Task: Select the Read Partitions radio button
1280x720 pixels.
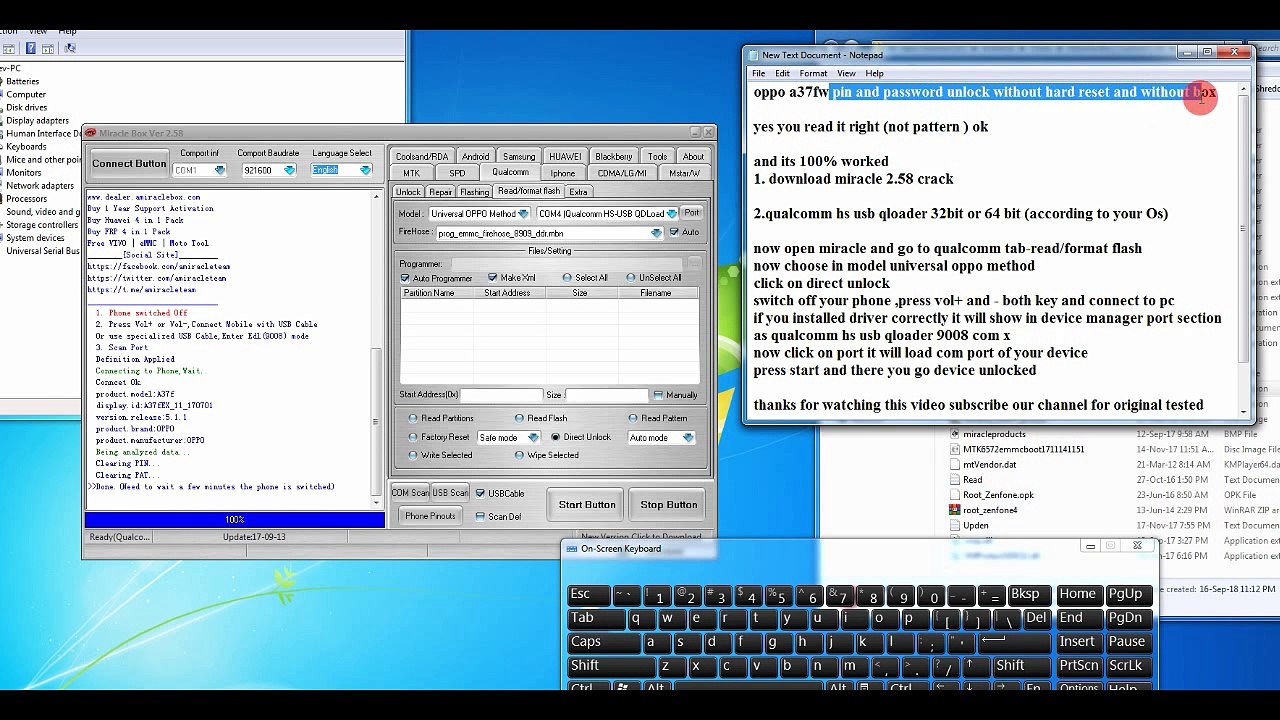Action: pyautogui.click(x=413, y=418)
